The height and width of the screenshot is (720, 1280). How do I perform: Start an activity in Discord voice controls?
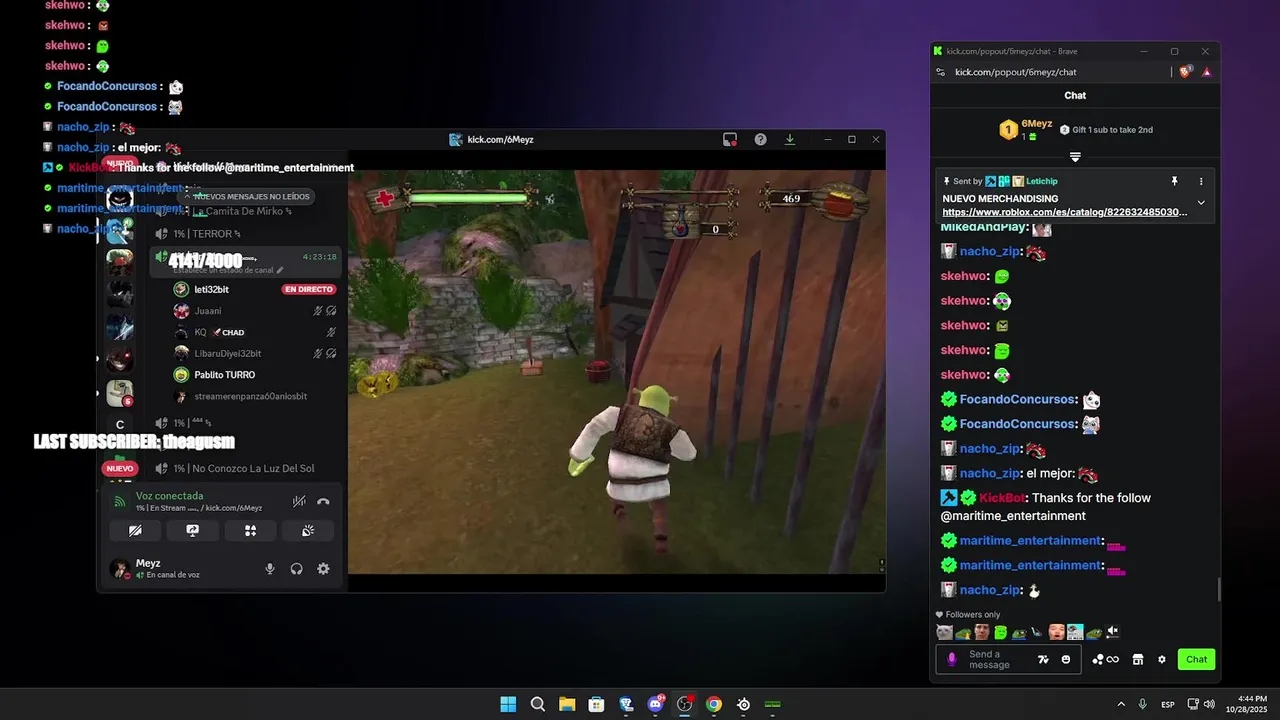(x=251, y=531)
